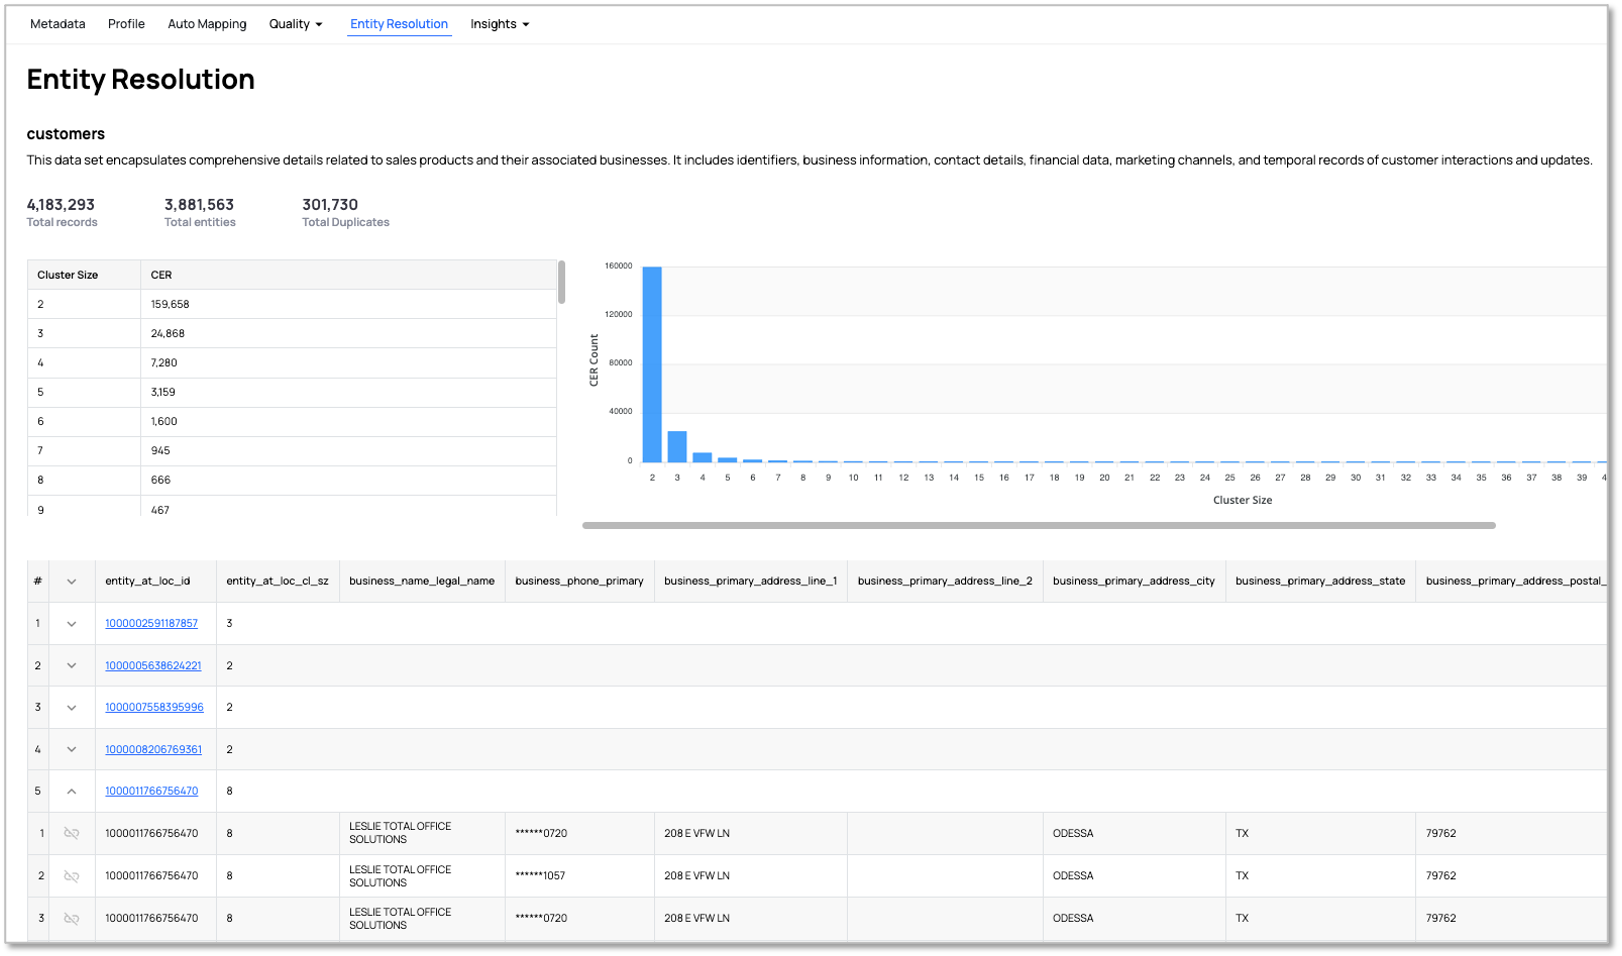Open entity link 1000005638624221
1622x956 pixels.
click(x=153, y=665)
